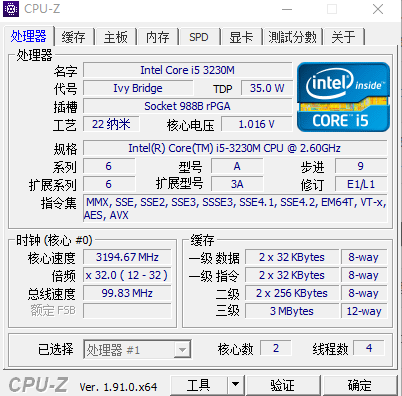
Task: Select the 測試分數 tab
Action: click(x=292, y=37)
